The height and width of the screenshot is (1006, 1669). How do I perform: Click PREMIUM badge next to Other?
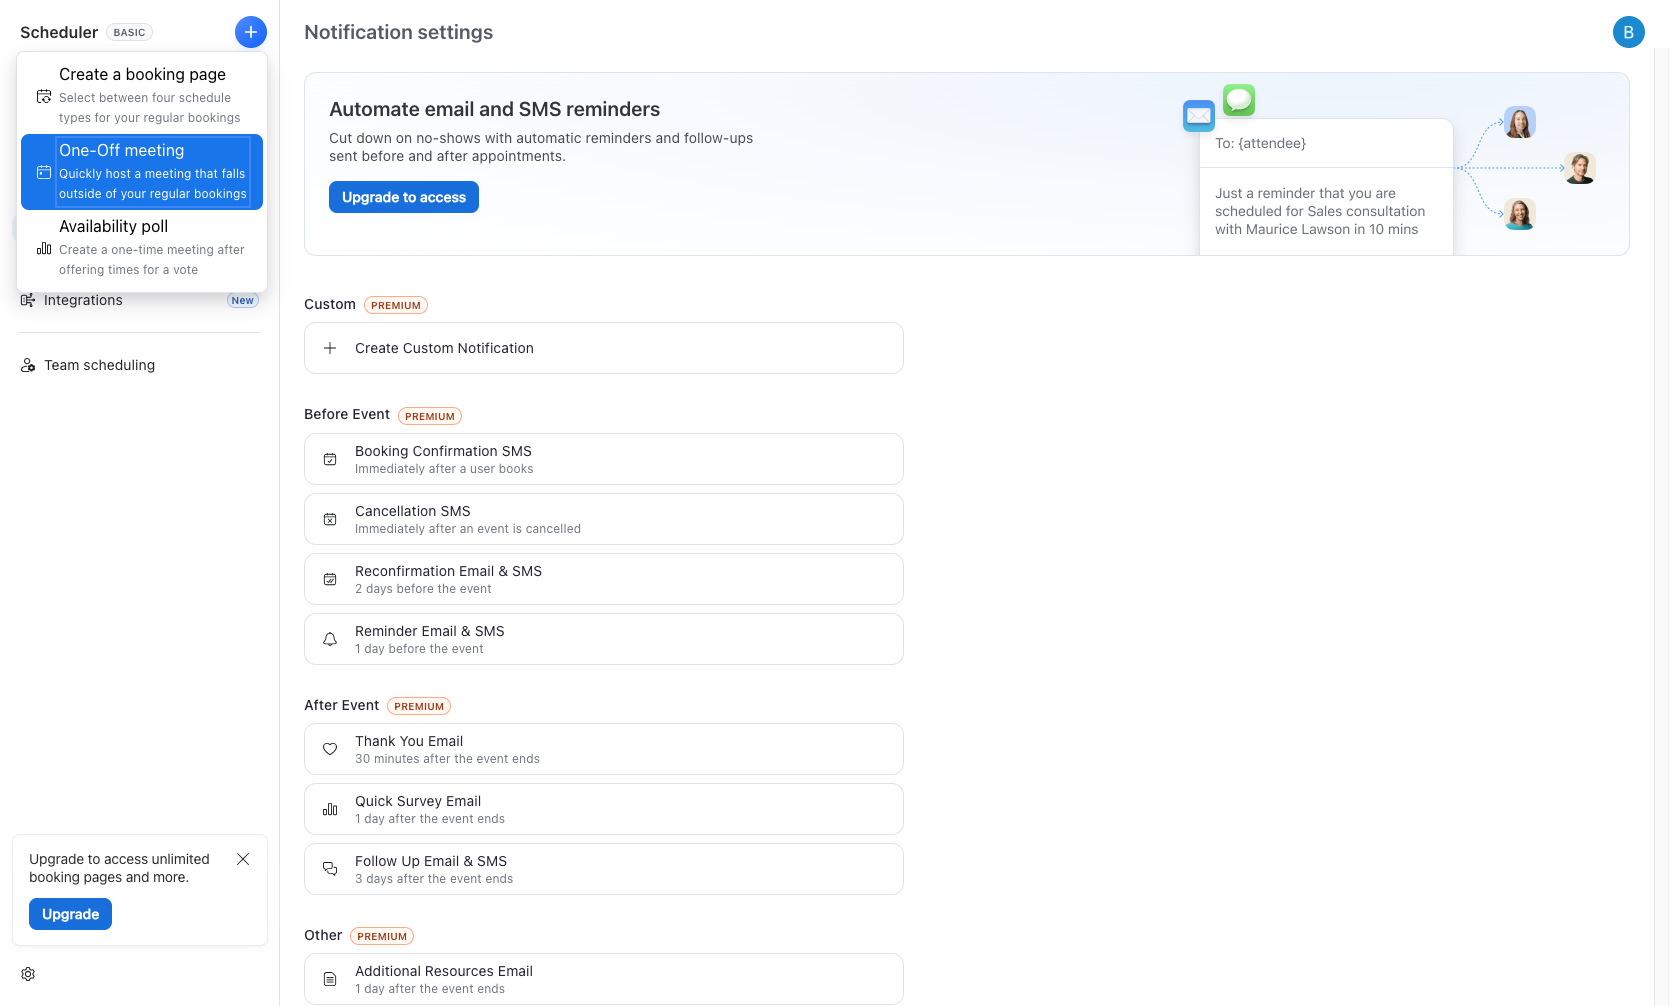[x=382, y=936]
